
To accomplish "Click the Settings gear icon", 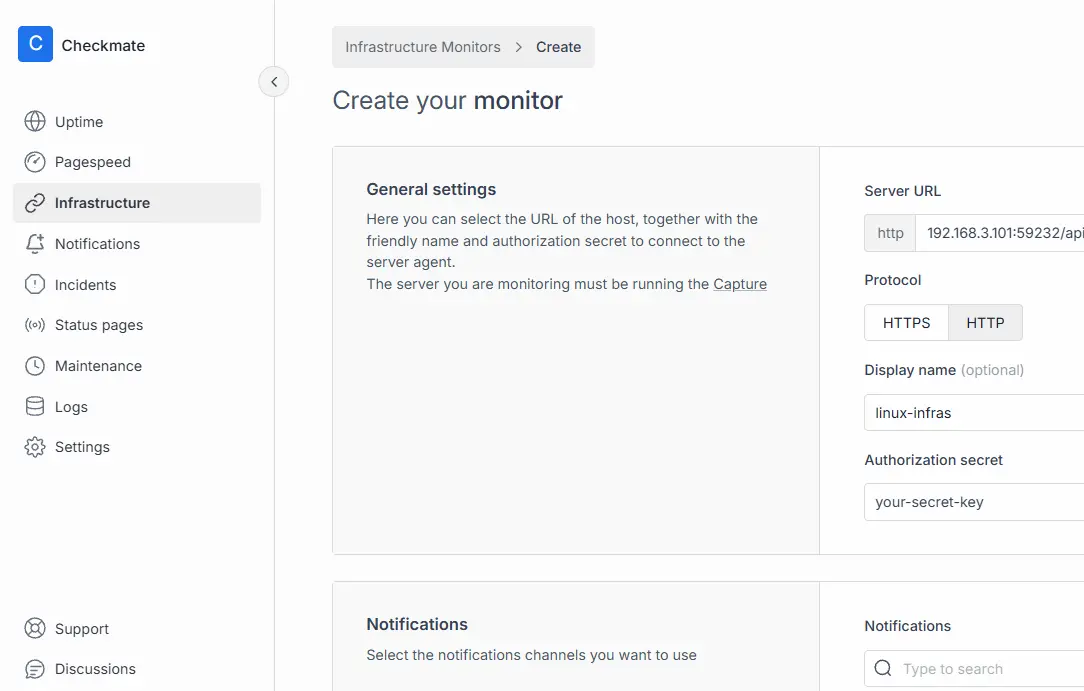I will point(35,447).
